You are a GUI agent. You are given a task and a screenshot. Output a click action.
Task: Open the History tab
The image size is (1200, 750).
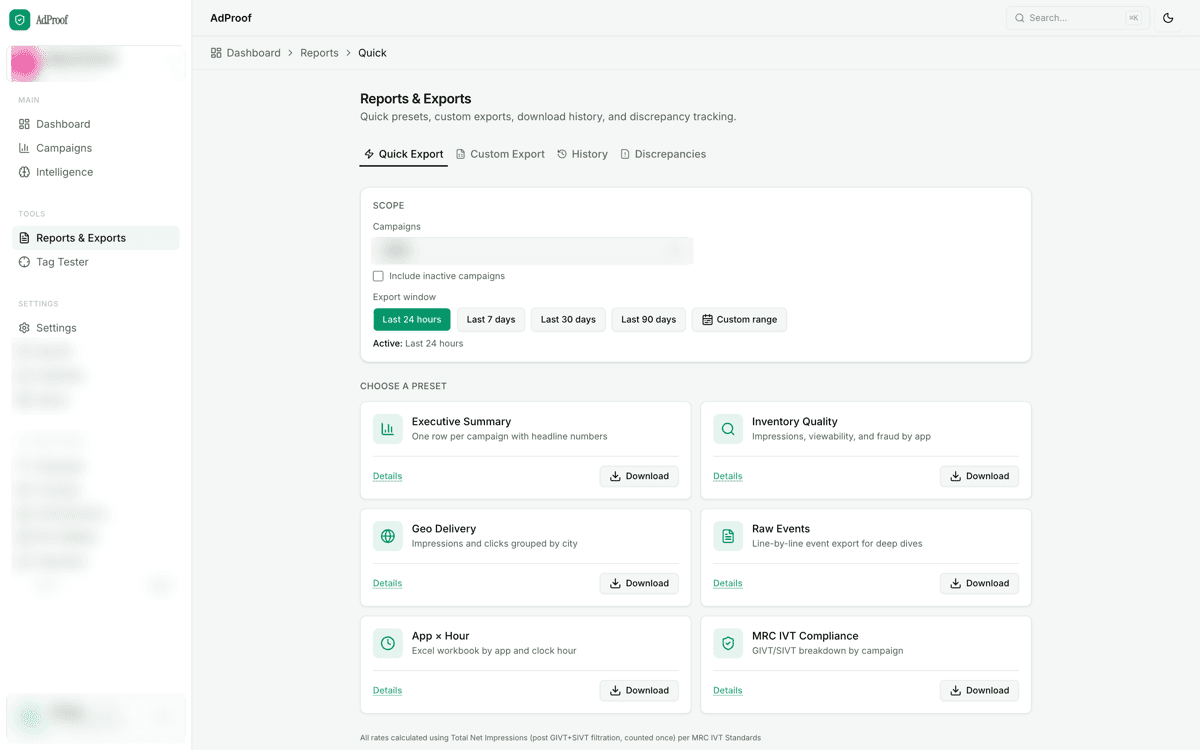[x=582, y=154]
